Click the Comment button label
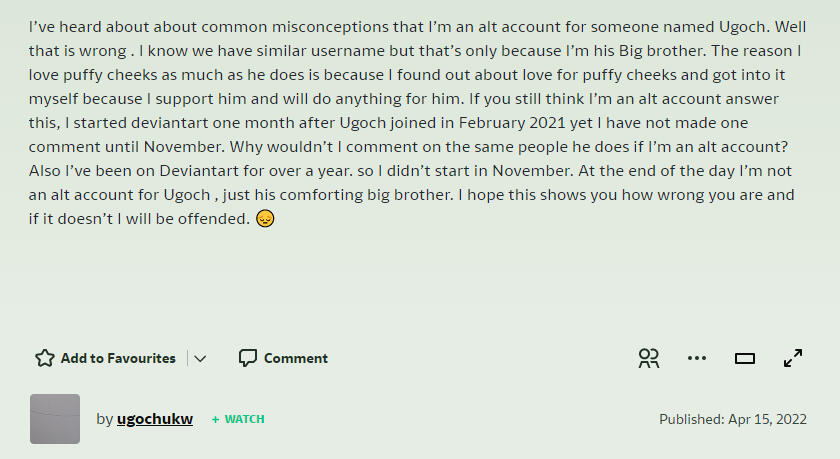This screenshot has height=459, width=840. point(296,358)
